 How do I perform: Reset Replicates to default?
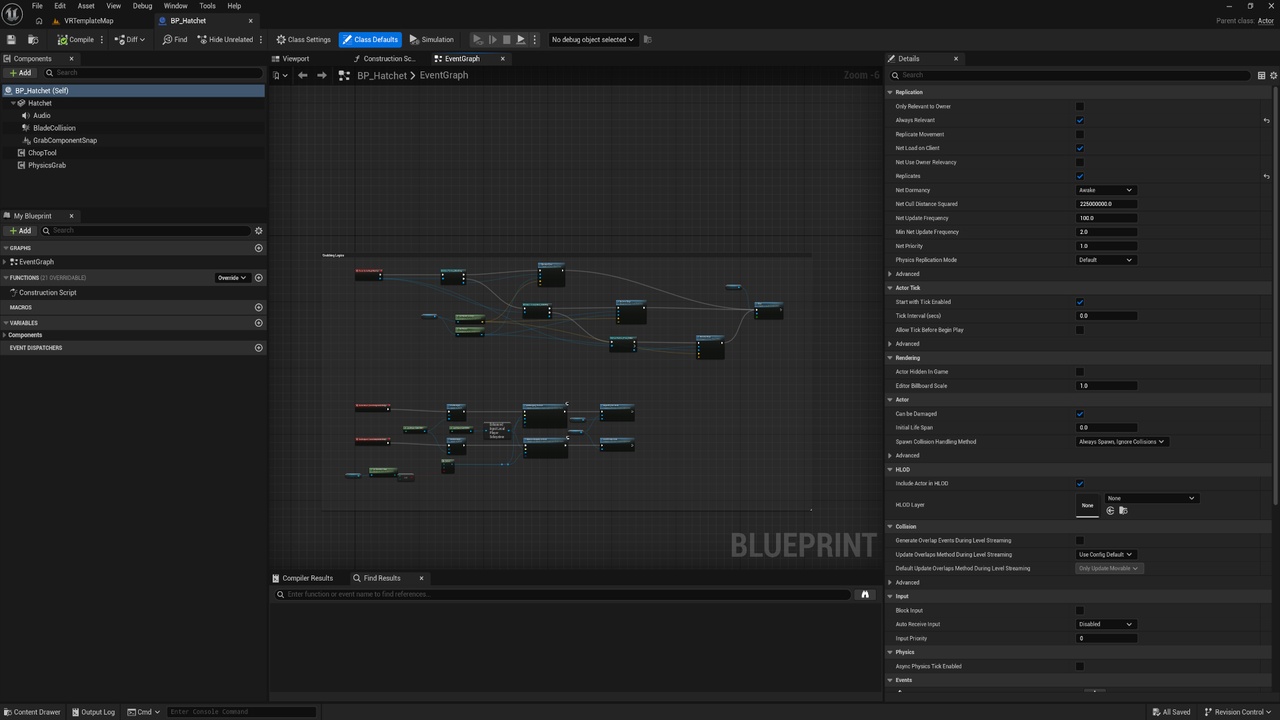pyautogui.click(x=1266, y=176)
